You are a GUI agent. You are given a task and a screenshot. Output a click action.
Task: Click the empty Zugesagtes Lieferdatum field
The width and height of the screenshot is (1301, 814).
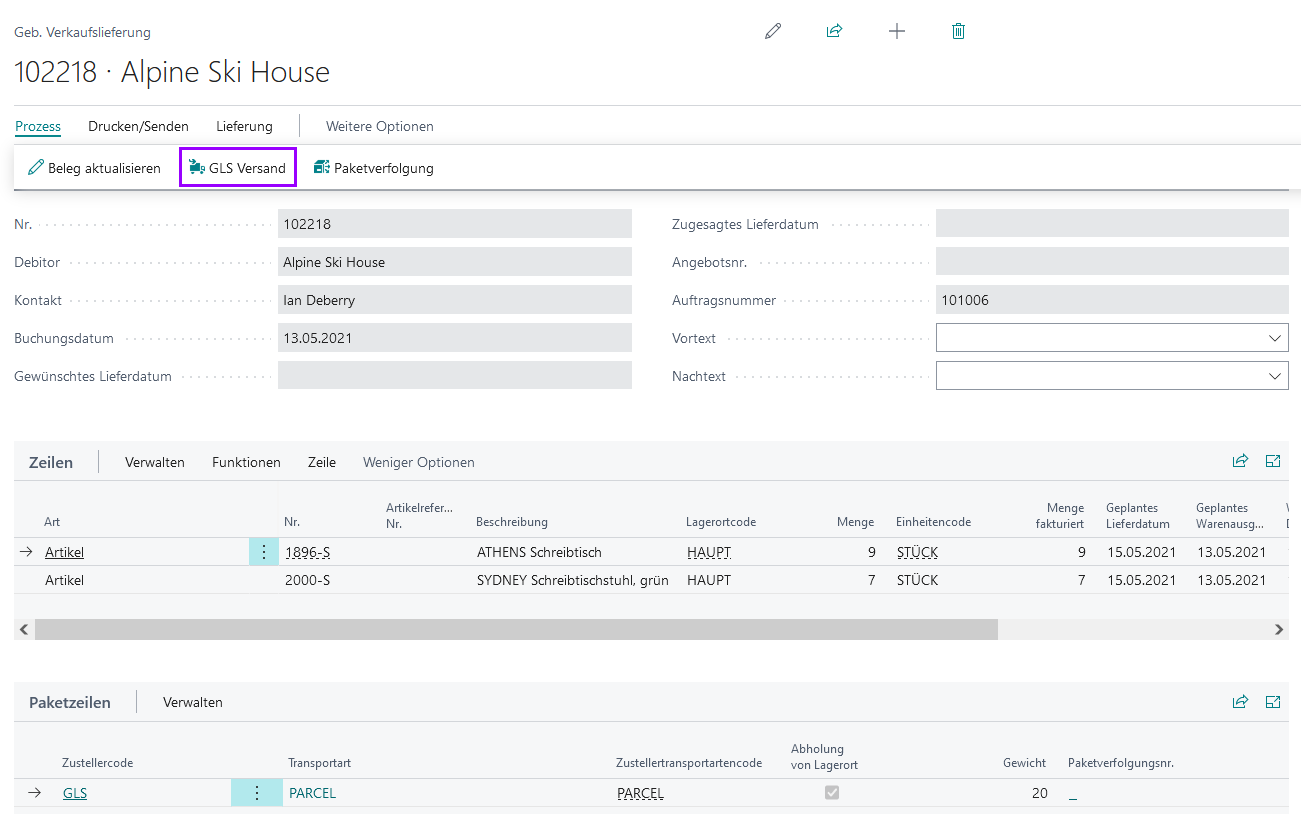click(1112, 224)
